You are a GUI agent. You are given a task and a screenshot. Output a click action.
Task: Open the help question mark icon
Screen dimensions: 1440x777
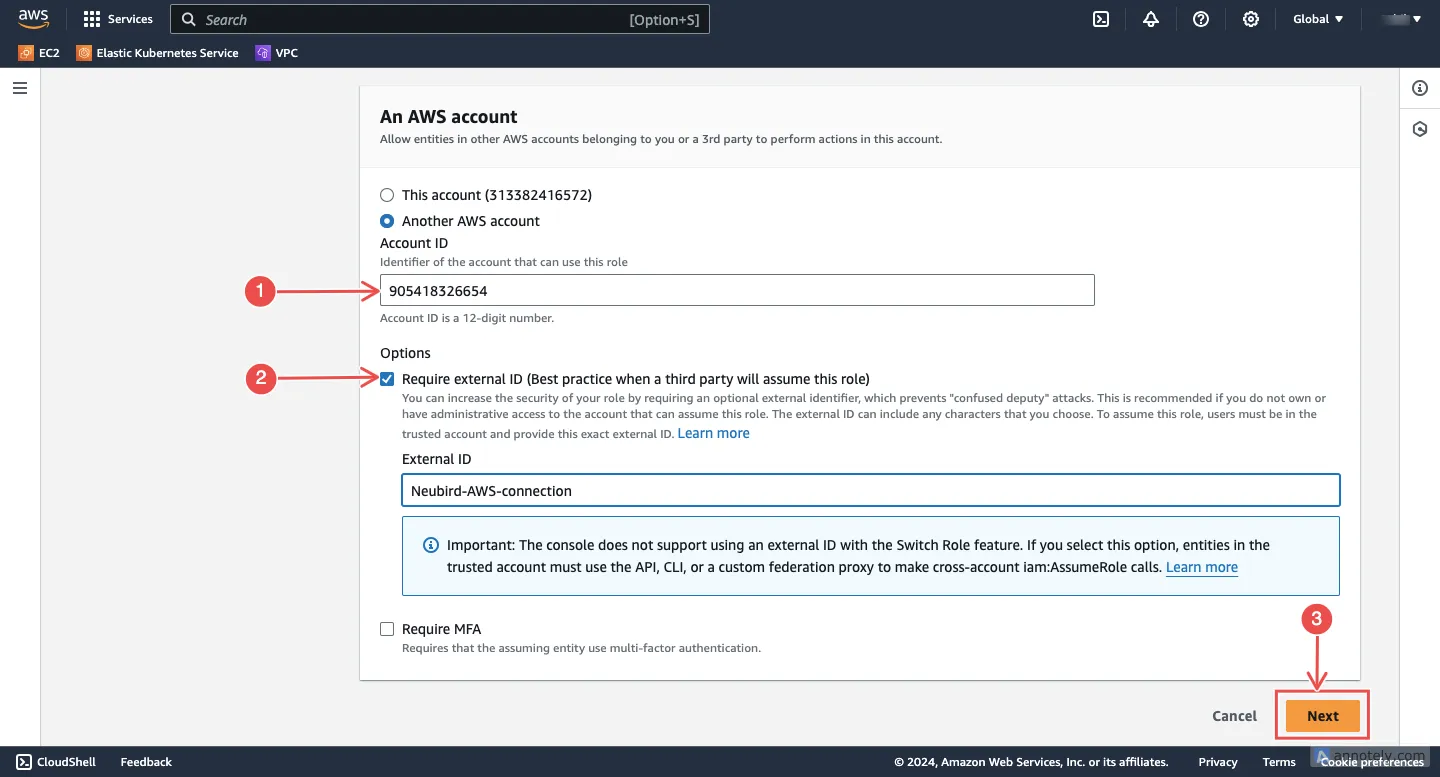(1201, 19)
